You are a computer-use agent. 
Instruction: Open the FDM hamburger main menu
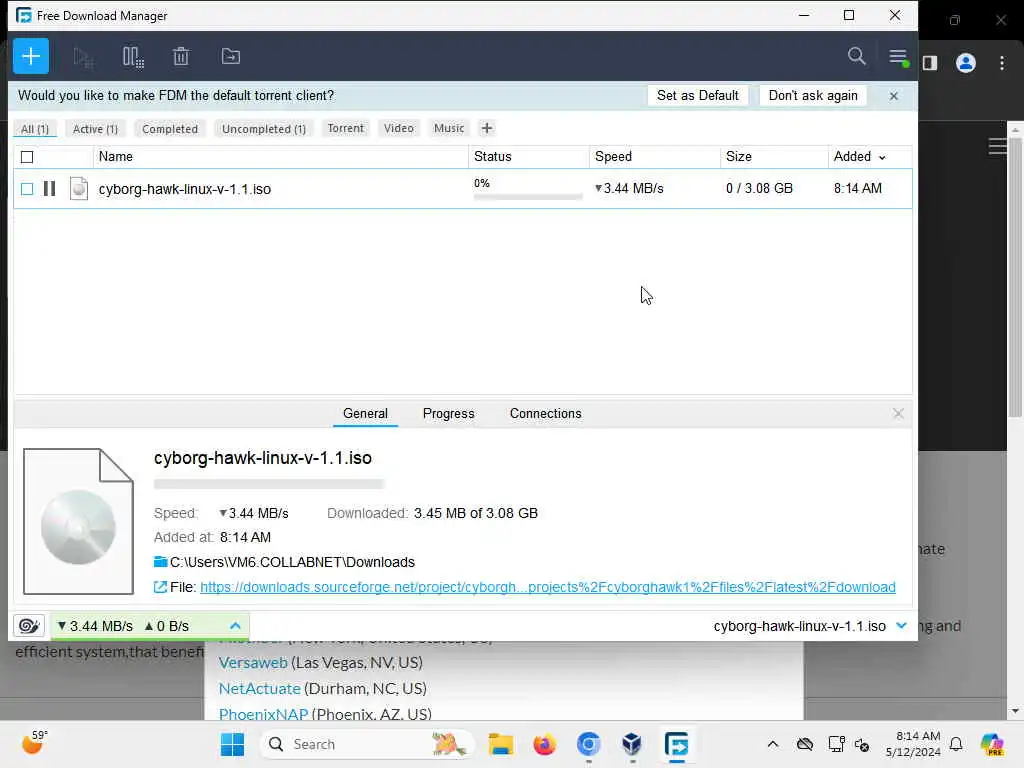click(898, 57)
